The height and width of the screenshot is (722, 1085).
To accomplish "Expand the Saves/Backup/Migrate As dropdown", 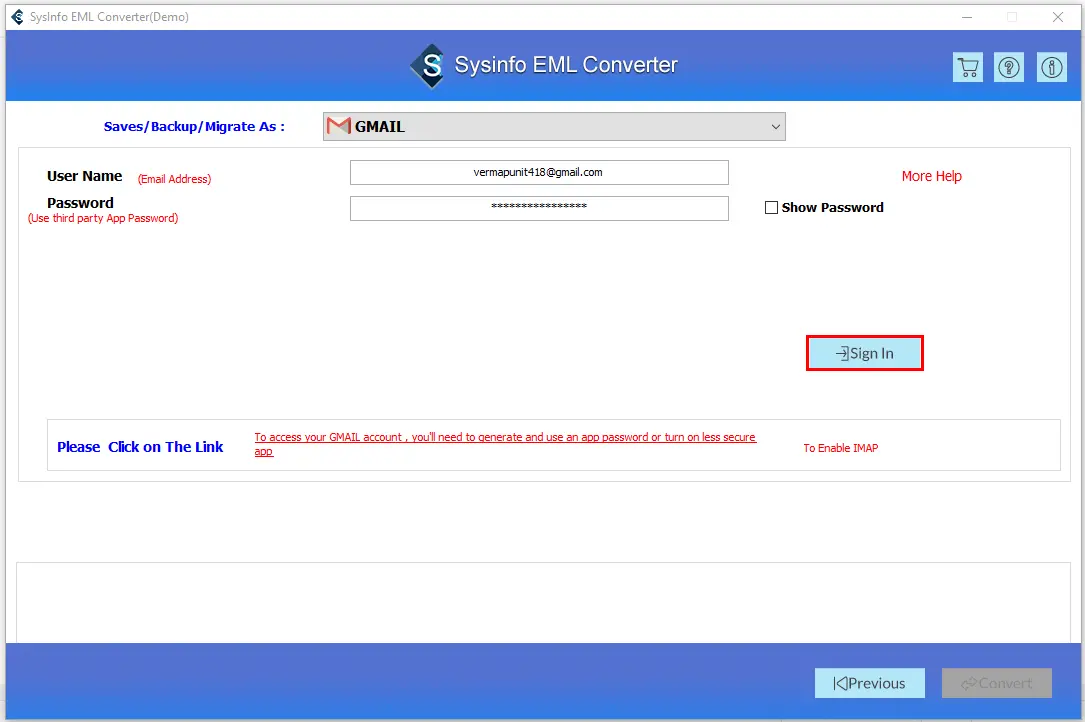I will (x=554, y=127).
